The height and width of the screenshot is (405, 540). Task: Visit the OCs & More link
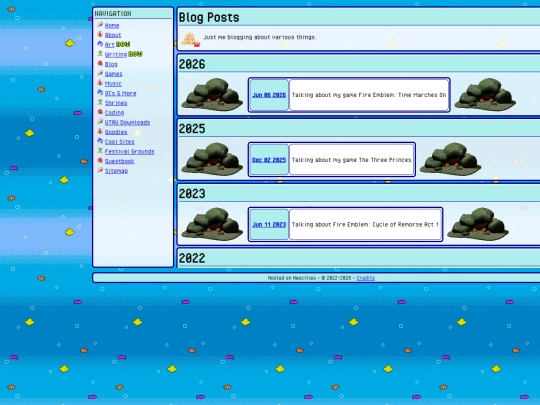point(120,93)
